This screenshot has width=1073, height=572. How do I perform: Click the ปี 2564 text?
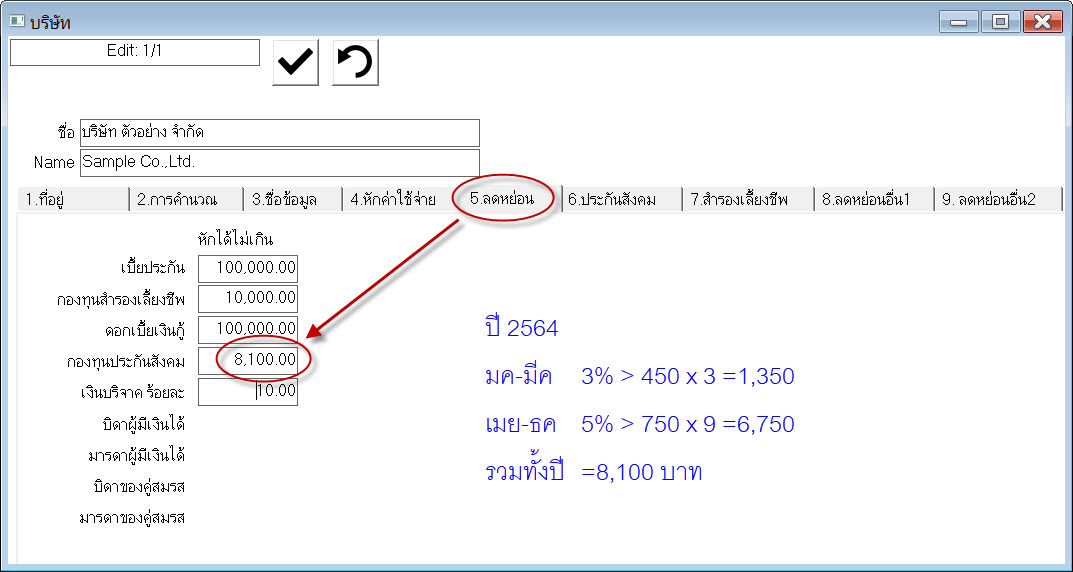coord(521,328)
